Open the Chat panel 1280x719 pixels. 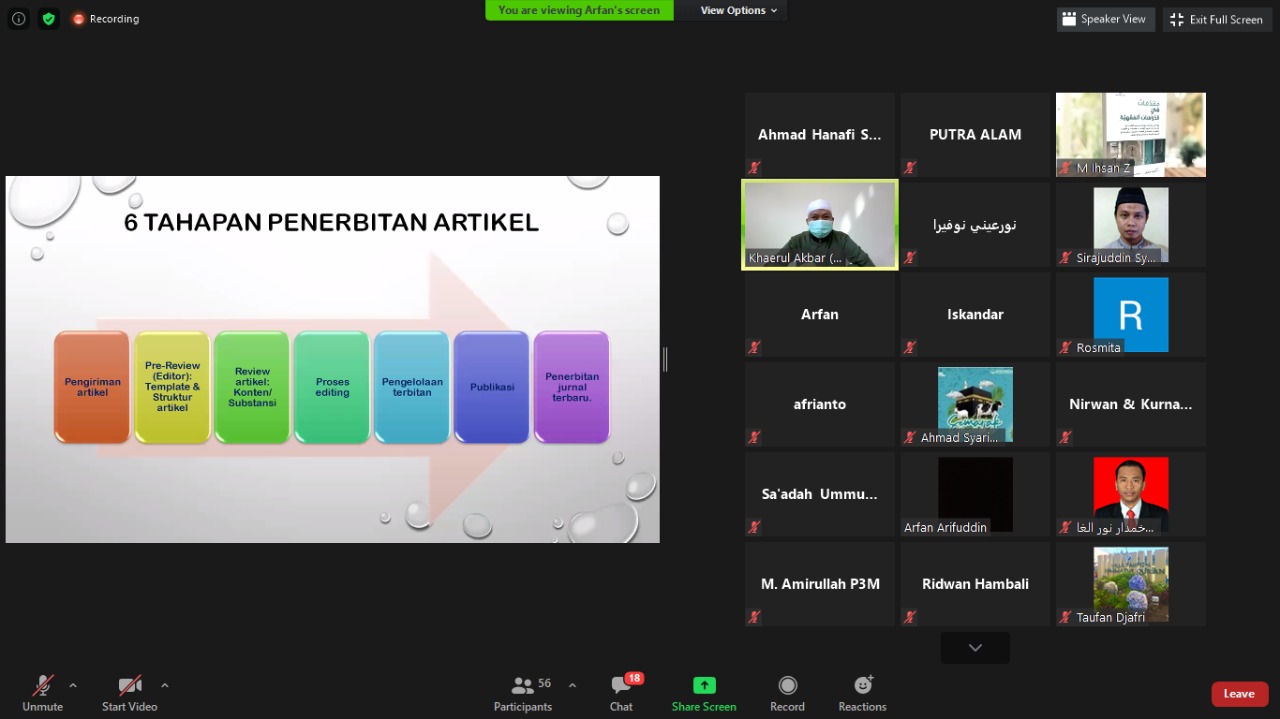pos(621,693)
